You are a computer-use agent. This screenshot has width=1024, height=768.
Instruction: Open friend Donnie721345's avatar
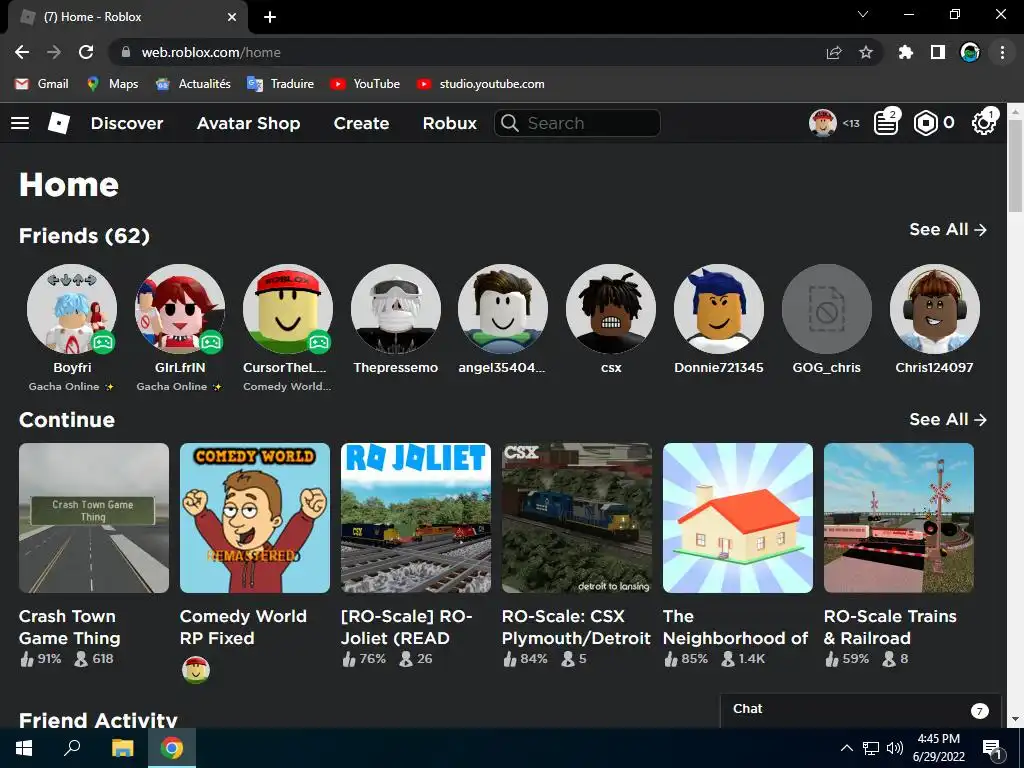(718, 309)
